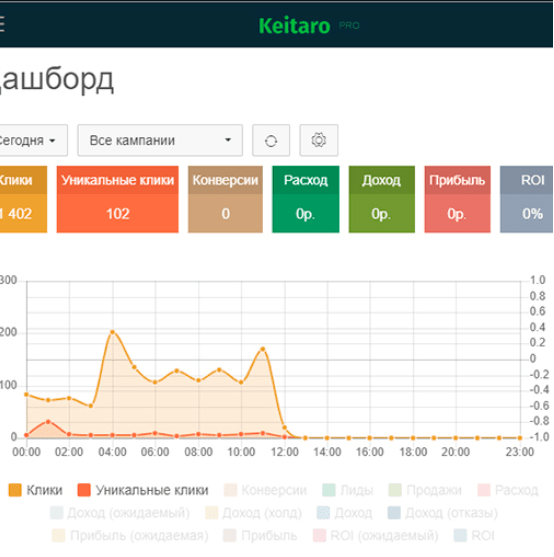Viewport: 554px width, 557px height.
Task: Click the 04:00 peak point on chart
Action: coord(113,332)
